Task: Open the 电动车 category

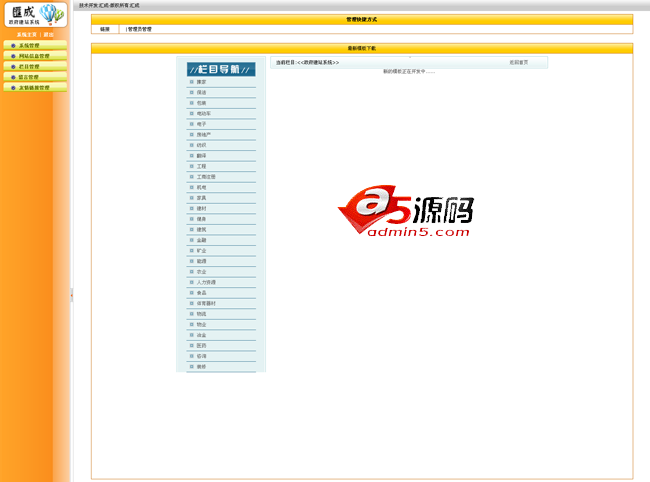Action: (204, 114)
